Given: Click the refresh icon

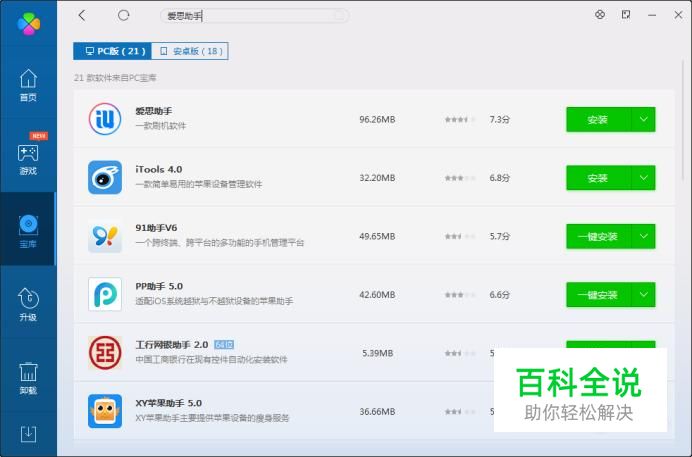Looking at the screenshot, I should pos(124,15).
